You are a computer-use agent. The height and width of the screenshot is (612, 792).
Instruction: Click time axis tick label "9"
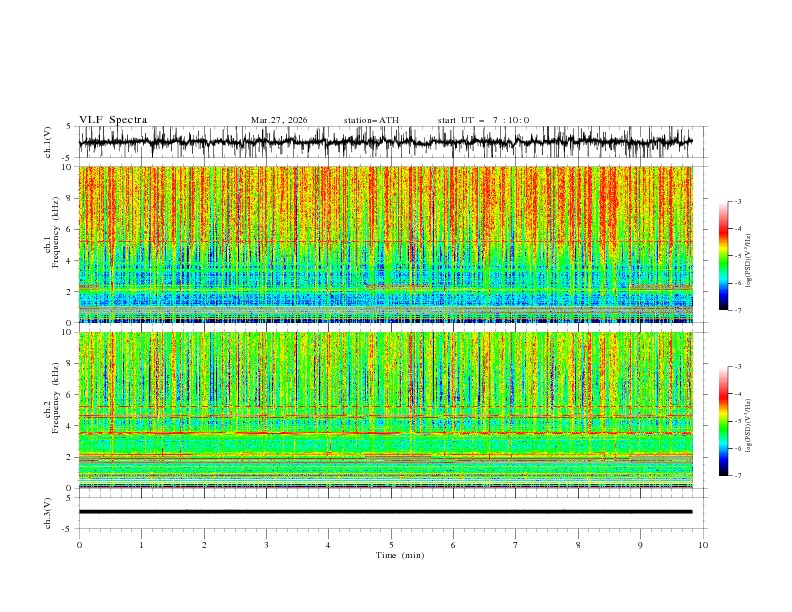point(640,545)
